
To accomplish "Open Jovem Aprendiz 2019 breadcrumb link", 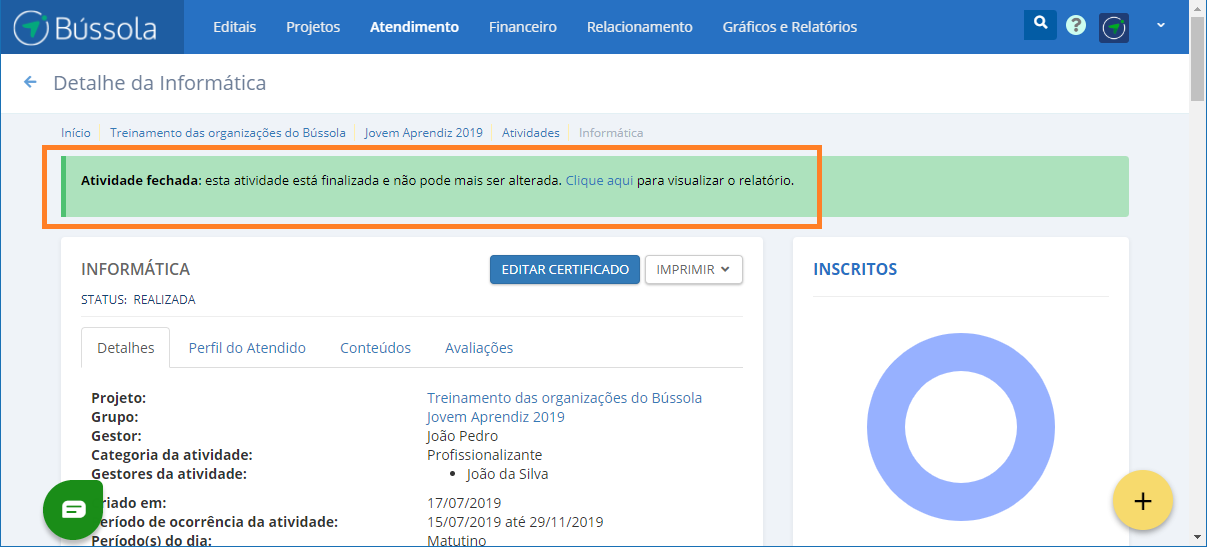I will click(423, 132).
